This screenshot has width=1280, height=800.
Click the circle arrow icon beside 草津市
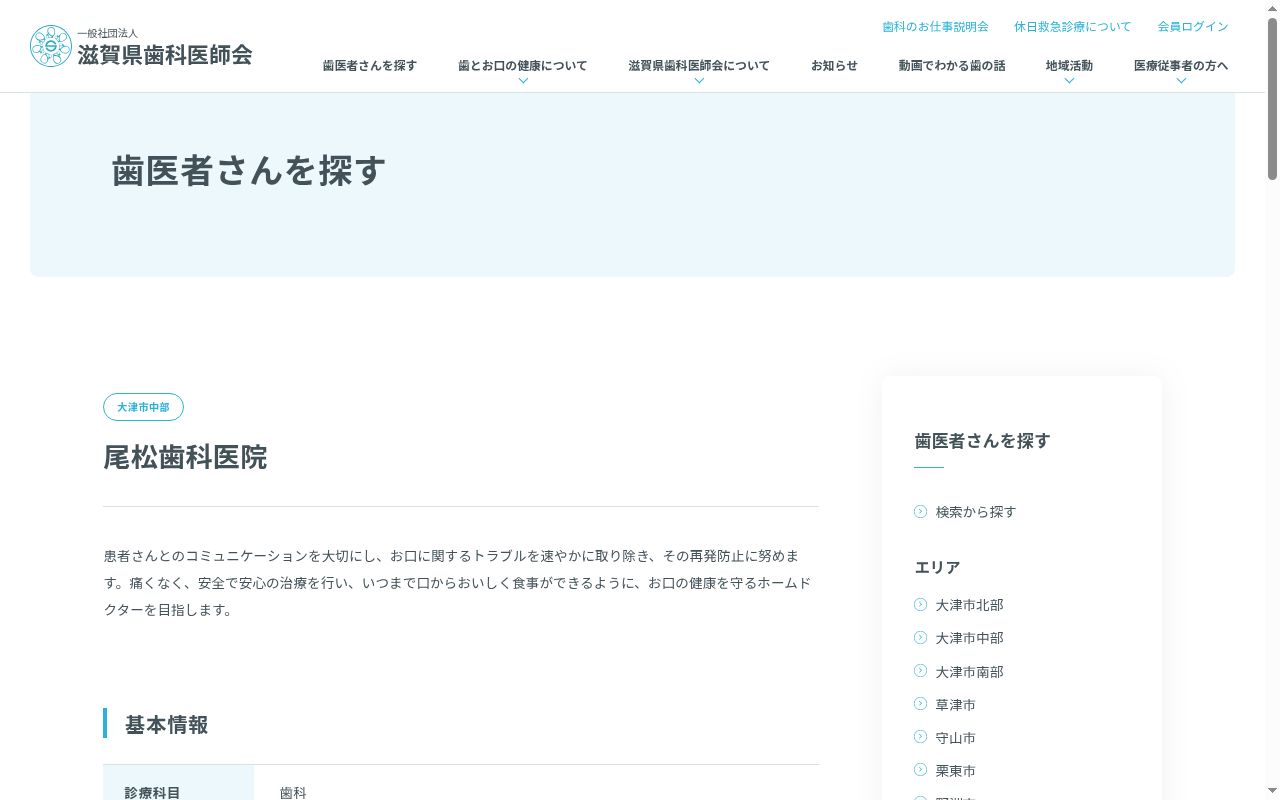[921, 704]
